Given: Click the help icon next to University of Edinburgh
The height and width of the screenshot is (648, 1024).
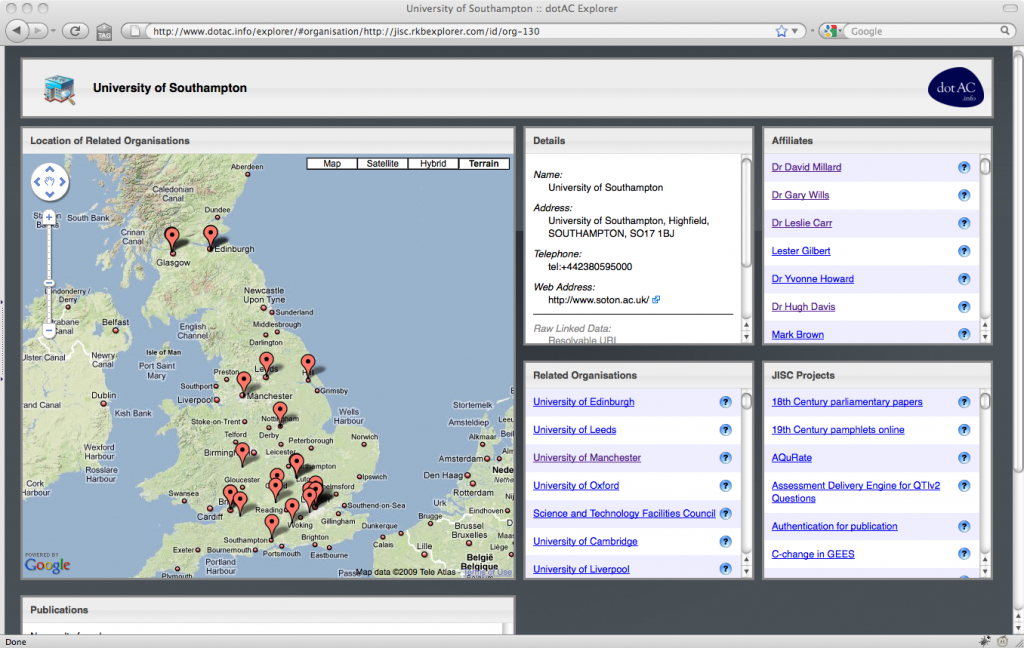Looking at the screenshot, I should click(x=726, y=402).
